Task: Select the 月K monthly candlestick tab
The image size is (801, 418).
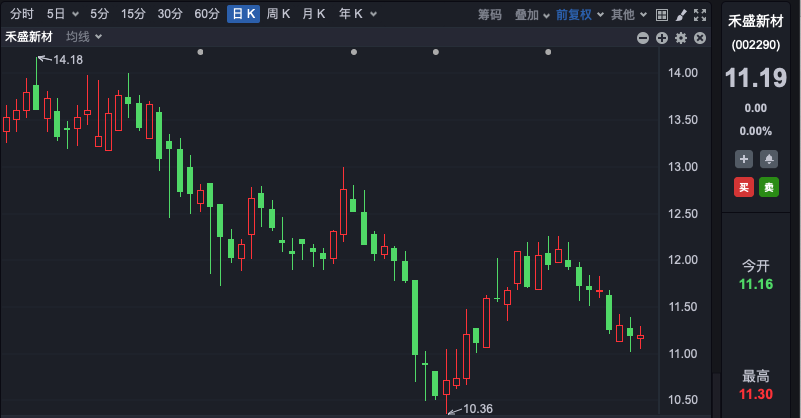Action: tap(314, 14)
